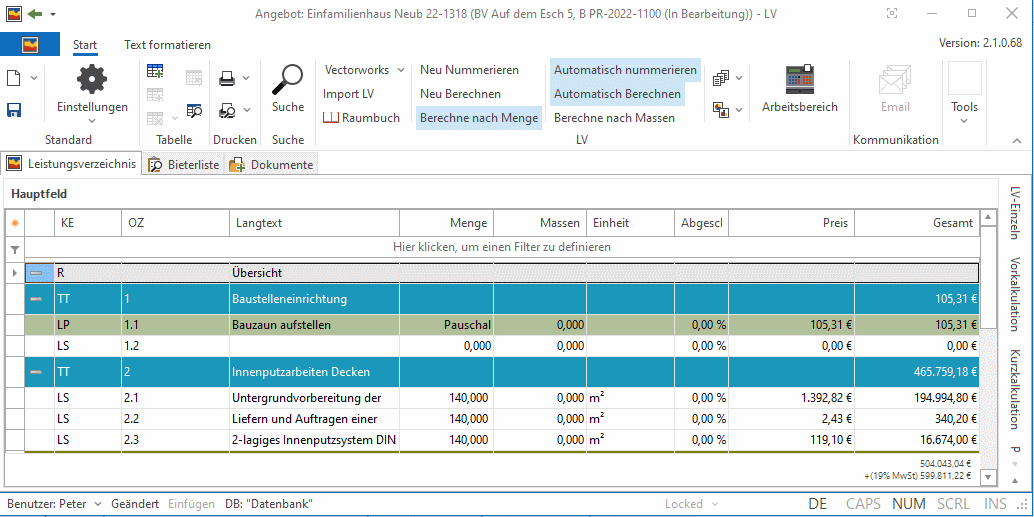Click the '2-lagiges Innenputzsystem DIN' cell
The height and width of the screenshot is (517, 1034).
(315, 441)
